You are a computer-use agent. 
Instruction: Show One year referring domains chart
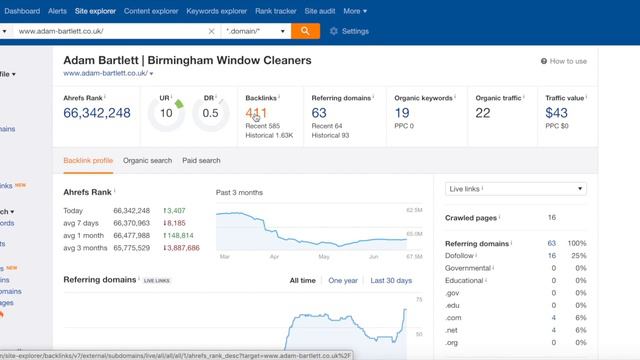coord(343,280)
